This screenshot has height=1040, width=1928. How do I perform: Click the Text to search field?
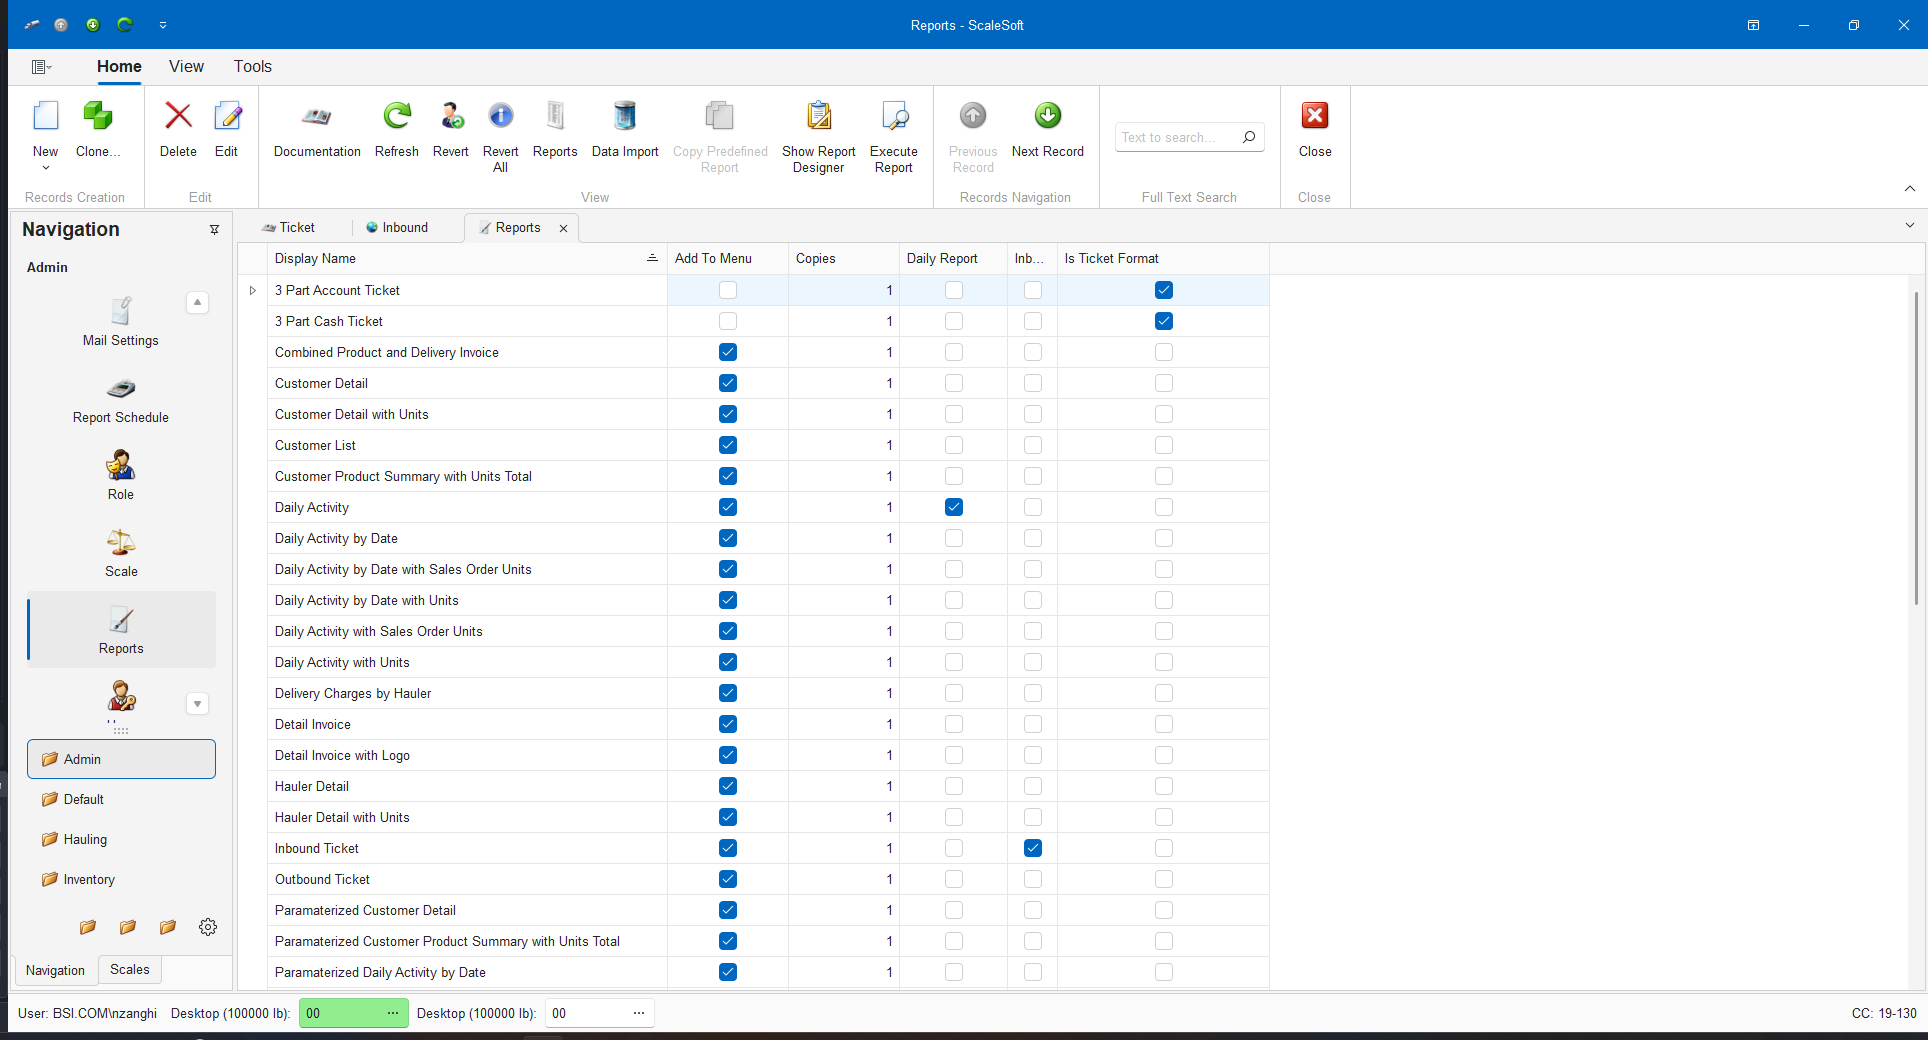click(x=1189, y=137)
